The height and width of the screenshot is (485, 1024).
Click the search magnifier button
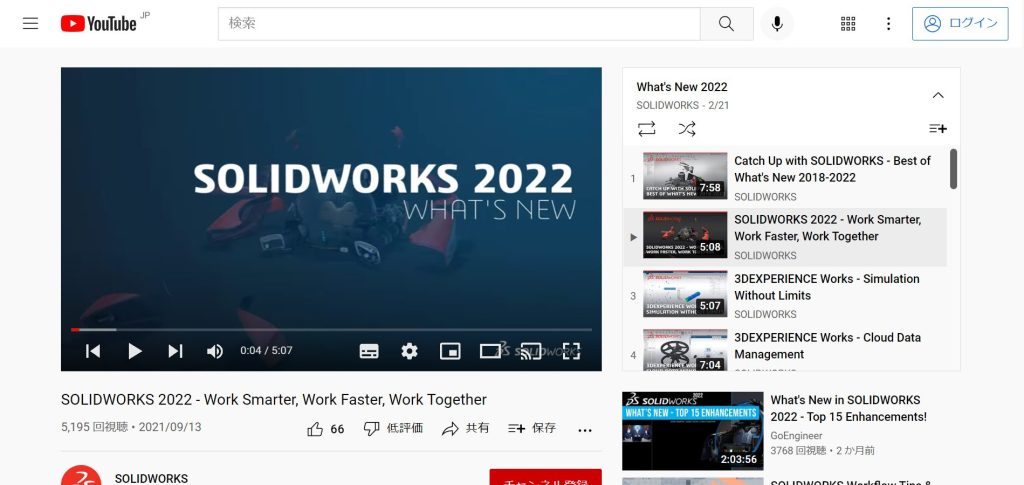click(726, 23)
